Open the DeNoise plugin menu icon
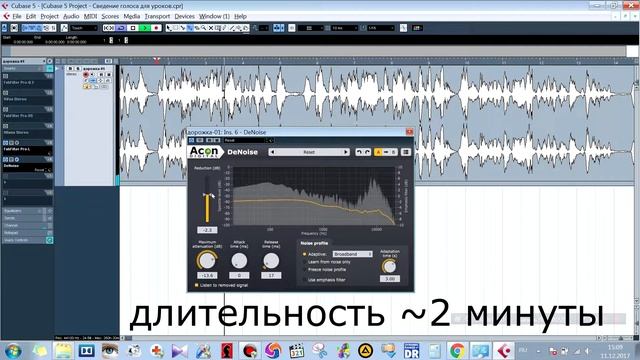The width and height of the screenshot is (640, 360). coord(406,152)
